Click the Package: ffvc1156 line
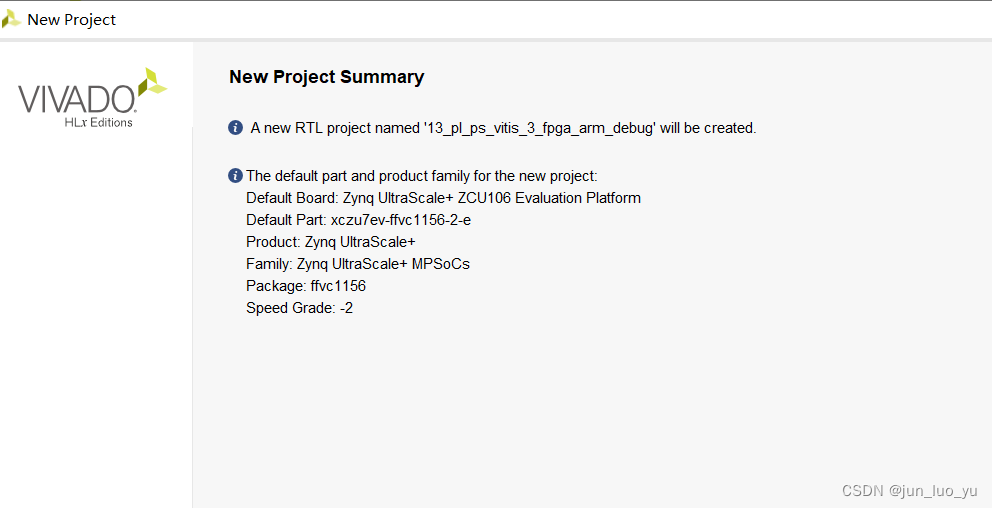This screenshot has width=992, height=508. click(305, 286)
